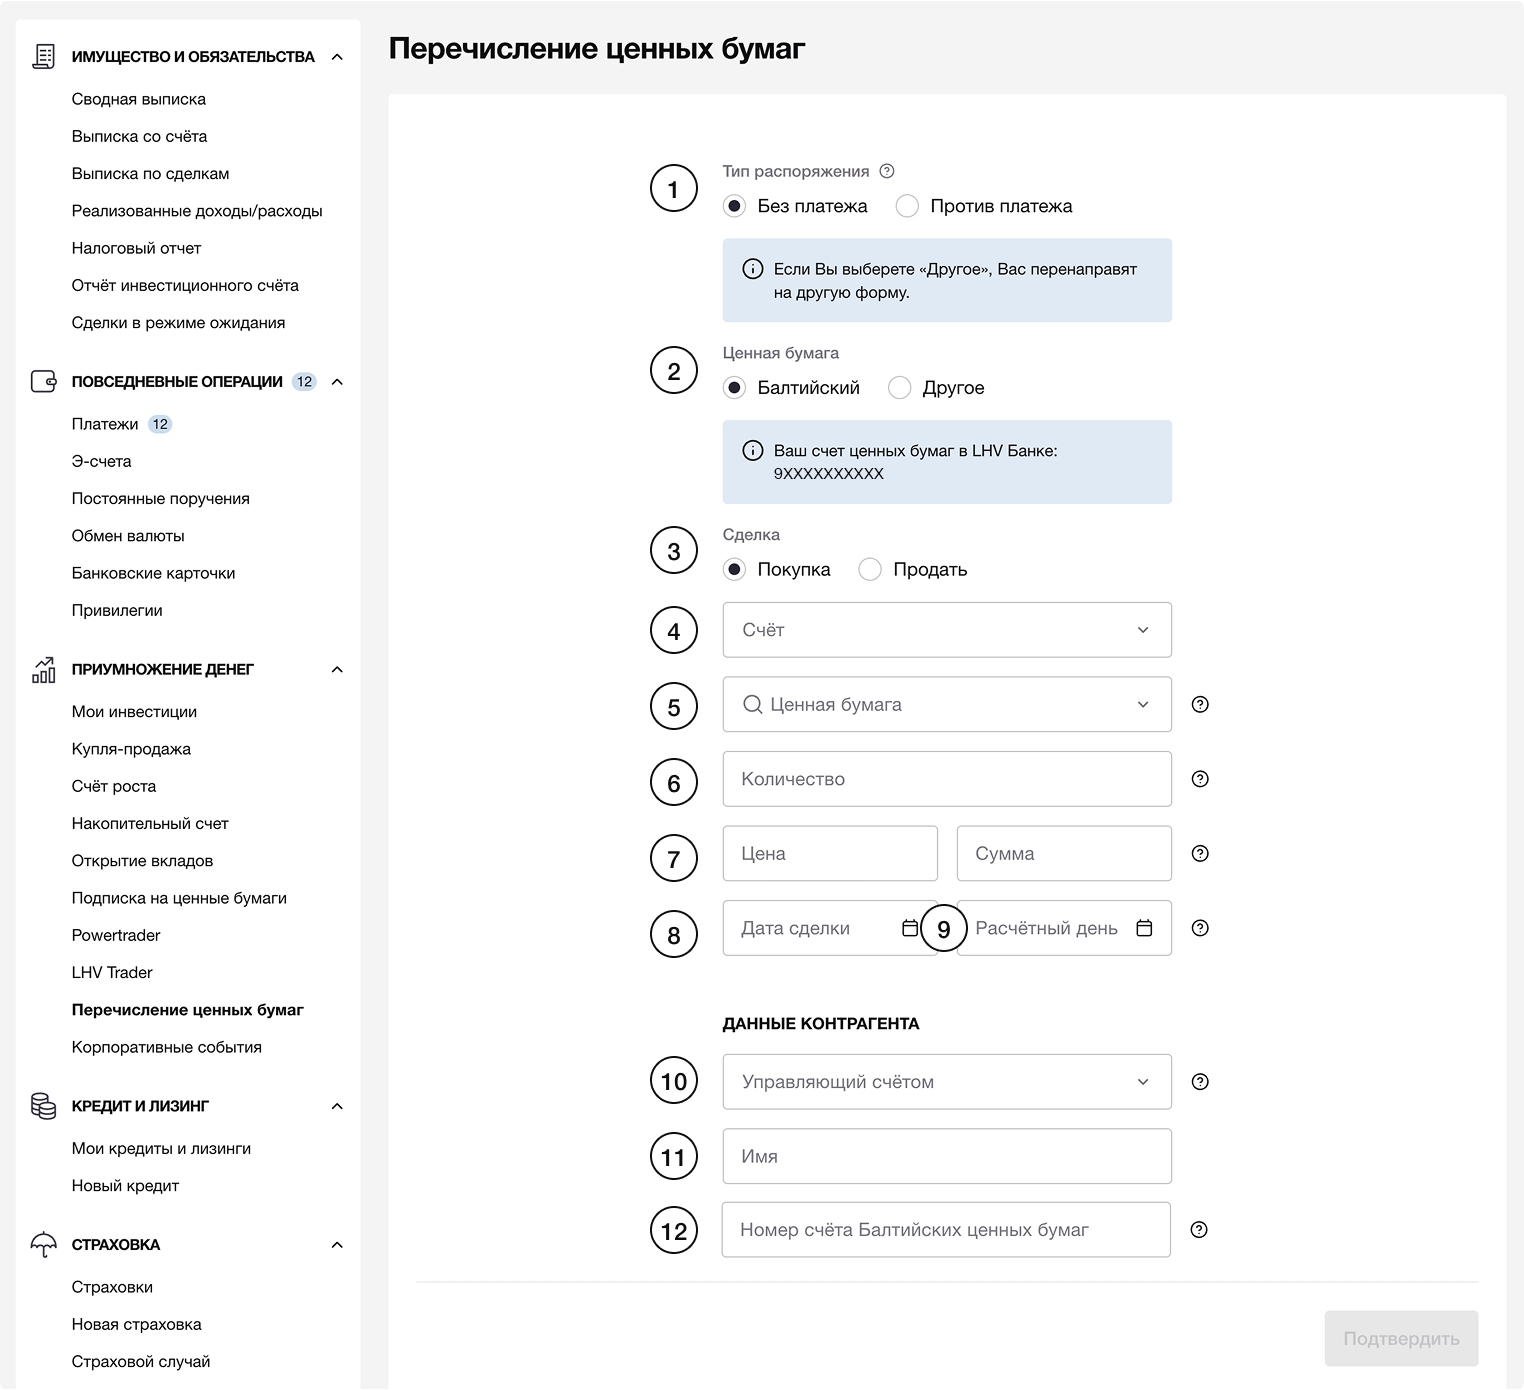Go to Обмен валюты menu item
1524x1390 pixels.
coord(128,536)
